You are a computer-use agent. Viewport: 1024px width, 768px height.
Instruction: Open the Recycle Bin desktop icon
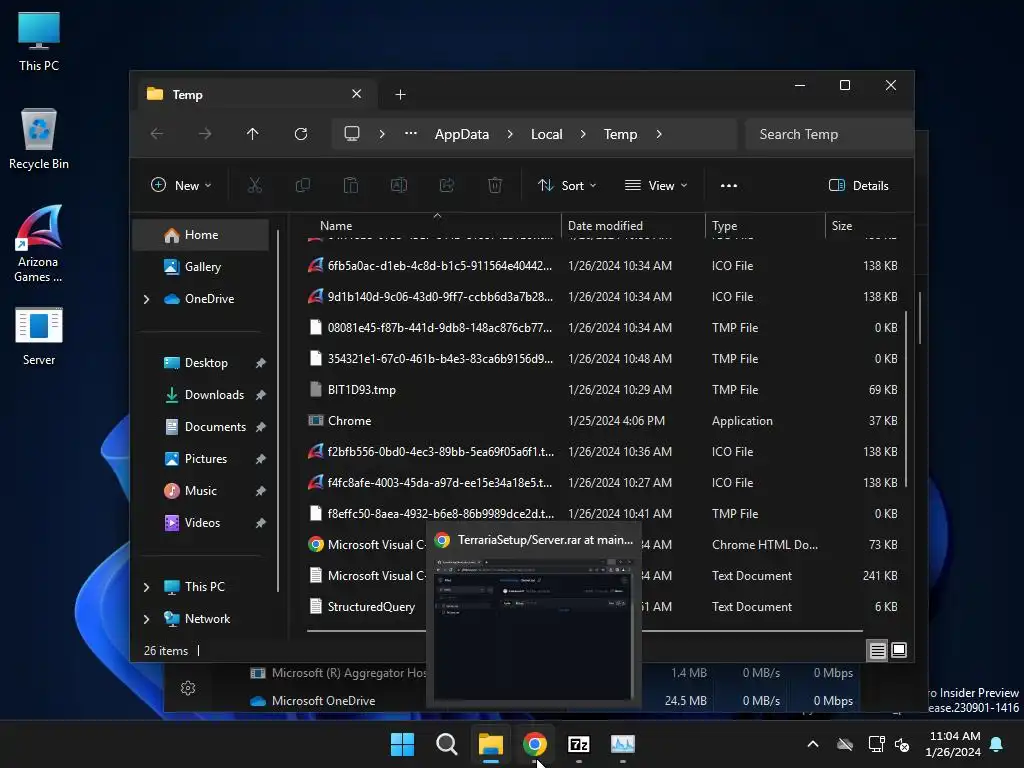point(39,139)
